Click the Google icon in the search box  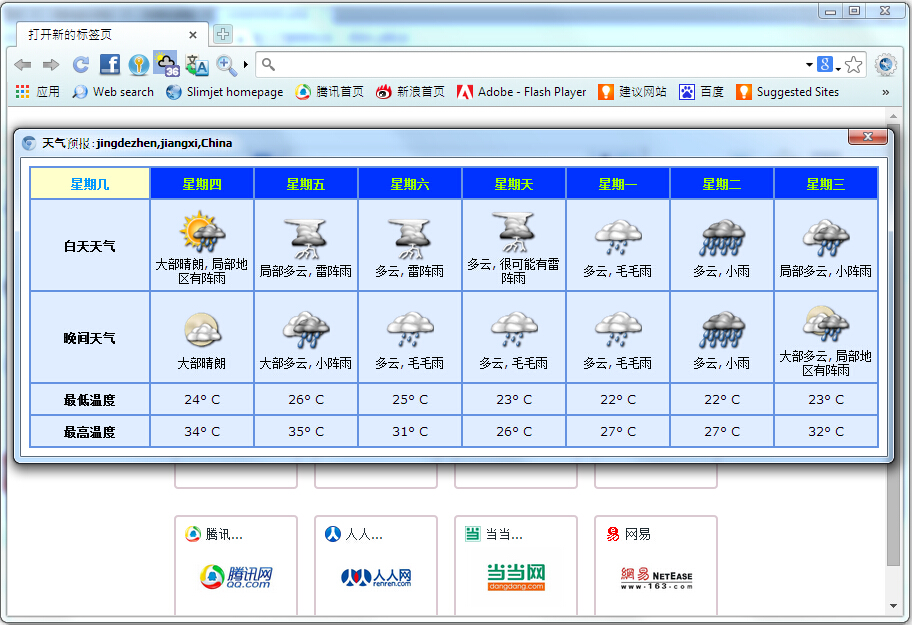pyautogui.click(x=824, y=64)
